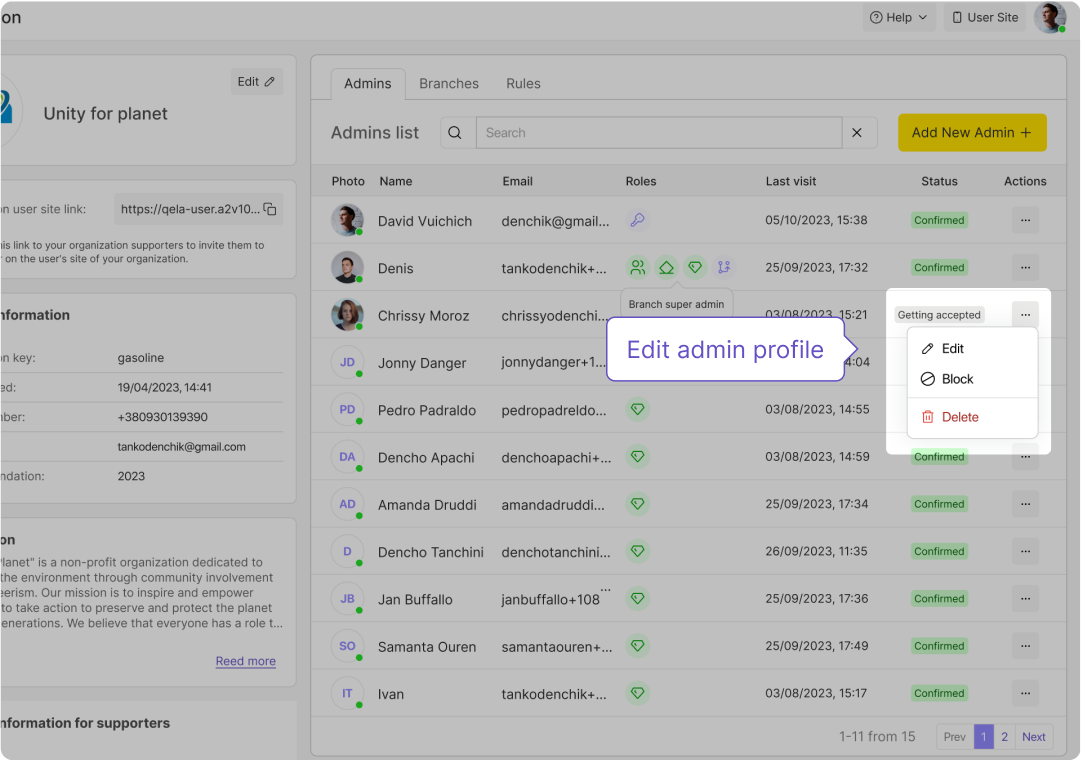The width and height of the screenshot is (1081, 760).
Task: Click the diamond role icon for Pedro Padraldo
Action: [637, 409]
